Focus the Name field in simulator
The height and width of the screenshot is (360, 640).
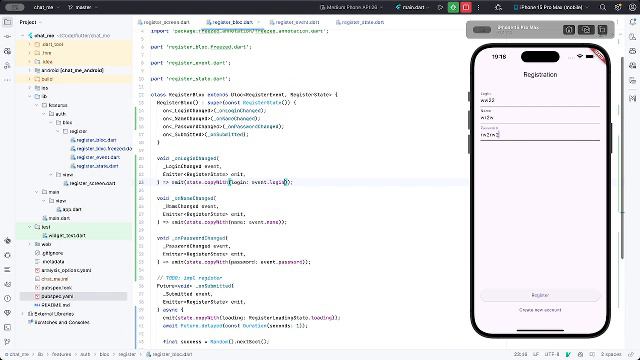540,116
